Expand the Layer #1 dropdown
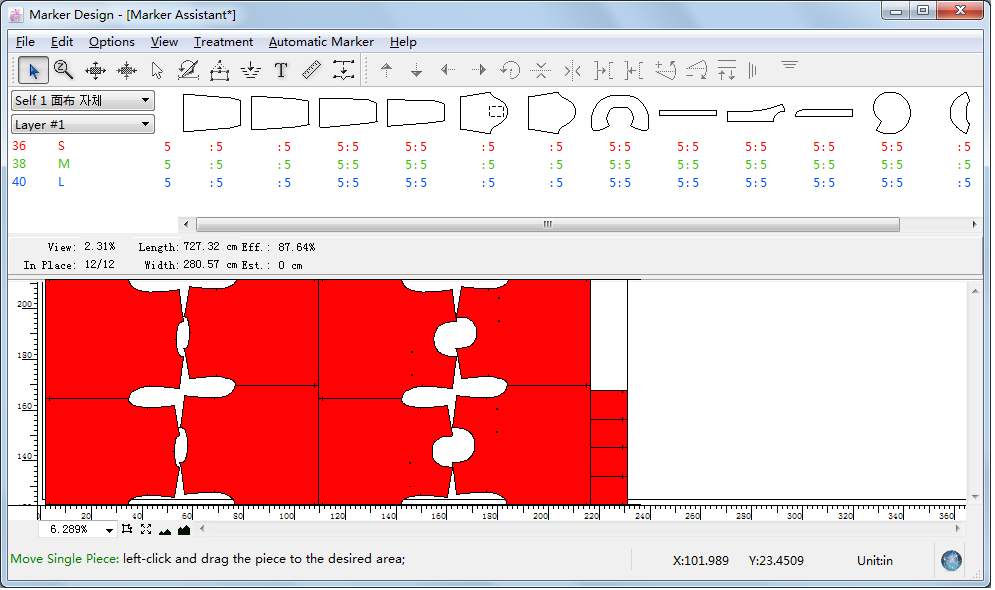Image resolution: width=995 pixels, height=590 pixels. tap(83, 125)
